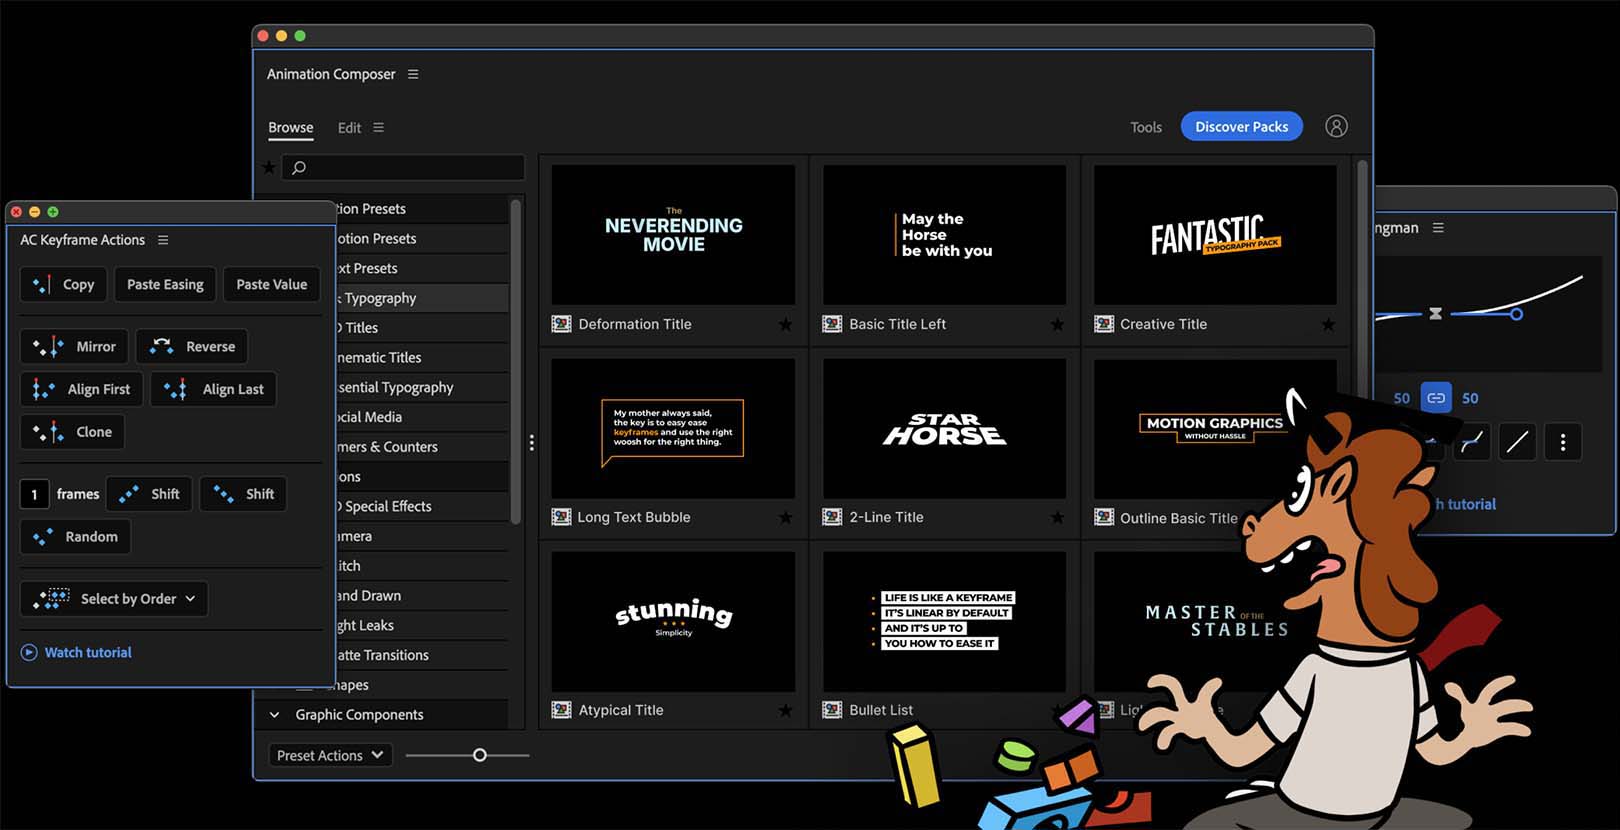Screen dimensions: 1620x830
Task: Click the Long Text Bubble preset icon
Action: click(562, 517)
